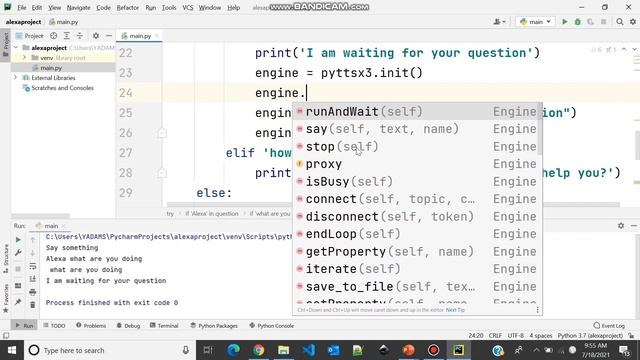Image resolution: width=640 pixels, height=360 pixels.
Task: Select opened file locator icon in Project panel
Action: 53,36
